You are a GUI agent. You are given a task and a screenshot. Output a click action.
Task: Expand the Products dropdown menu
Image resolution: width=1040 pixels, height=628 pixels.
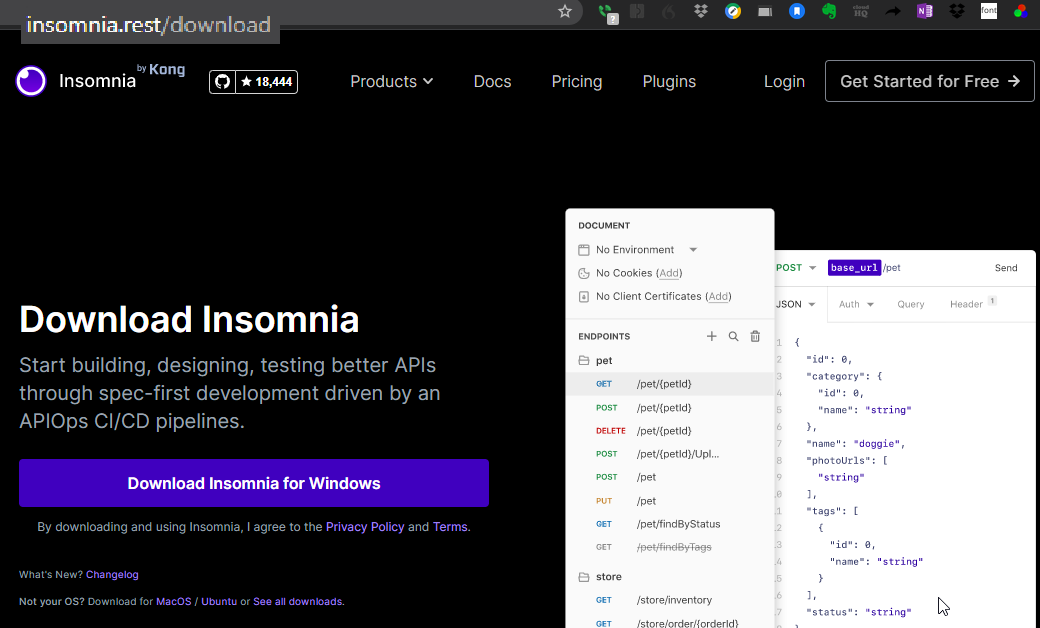tap(391, 82)
